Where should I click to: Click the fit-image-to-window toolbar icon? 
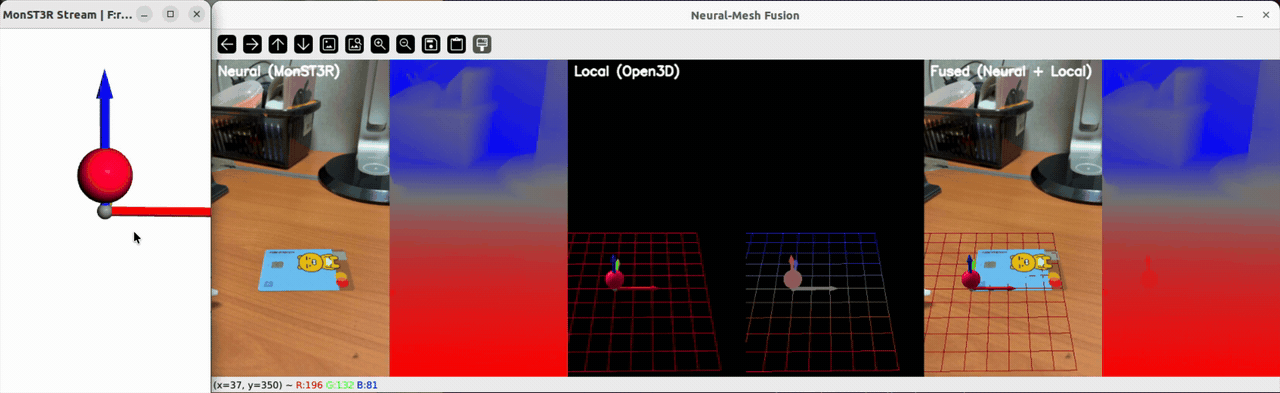355,44
